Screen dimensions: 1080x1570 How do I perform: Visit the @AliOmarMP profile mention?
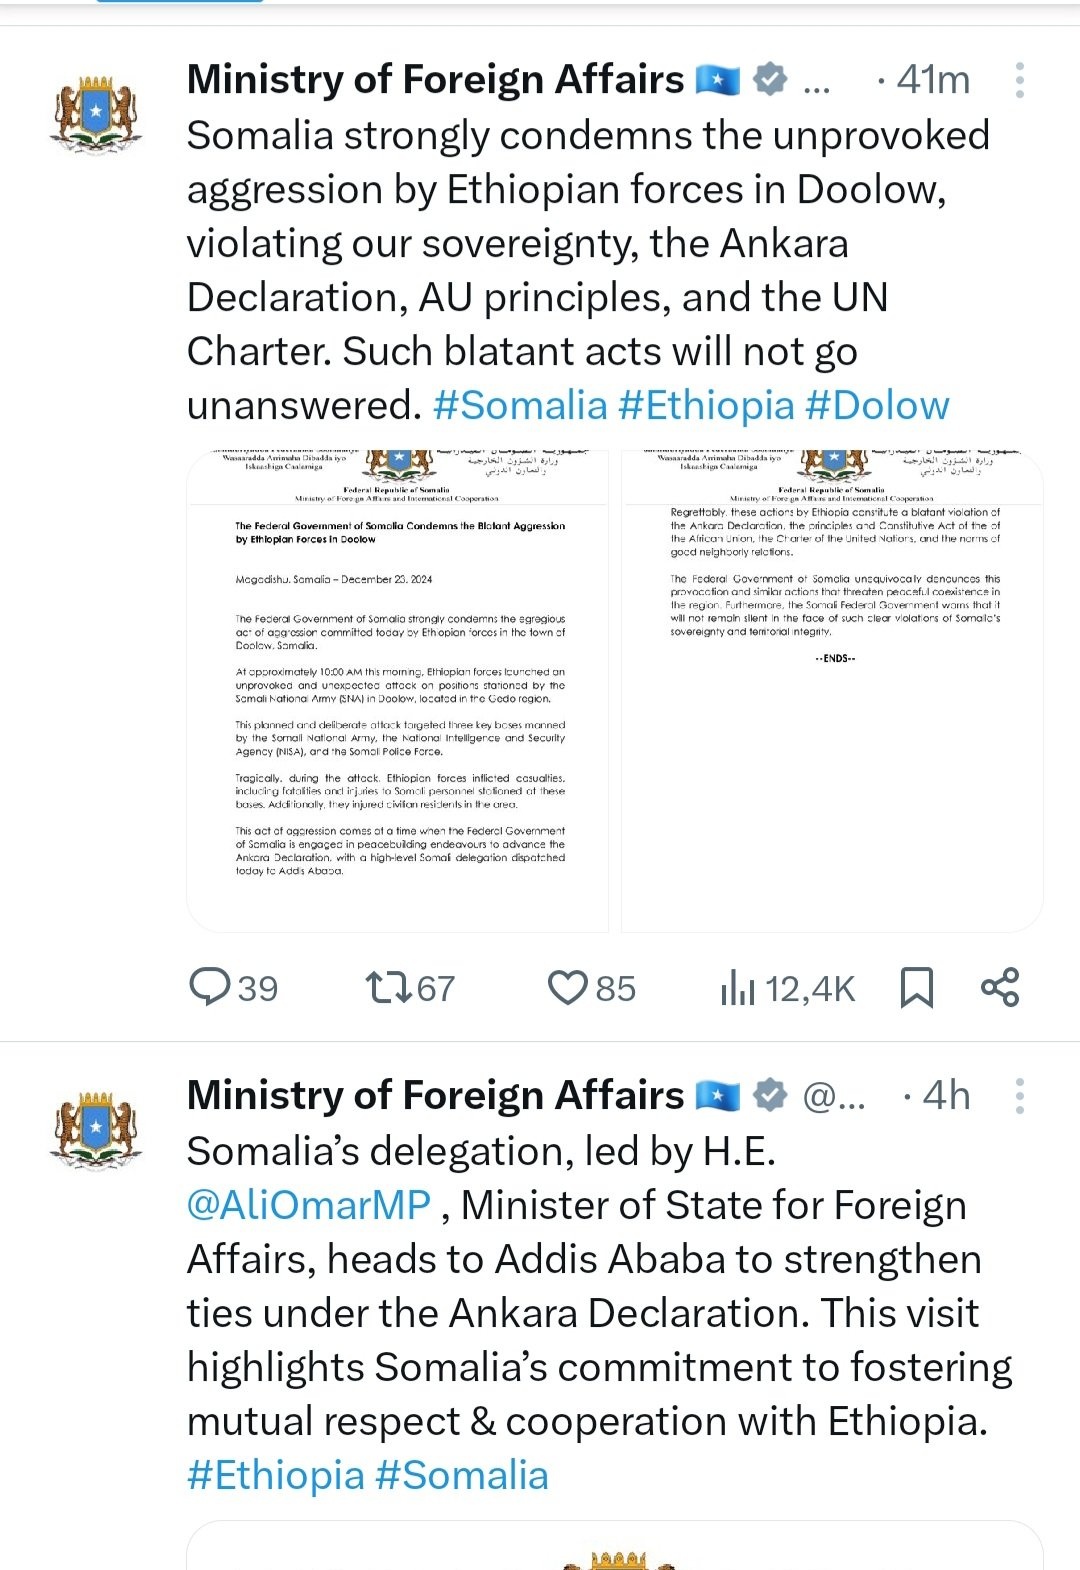(309, 1206)
